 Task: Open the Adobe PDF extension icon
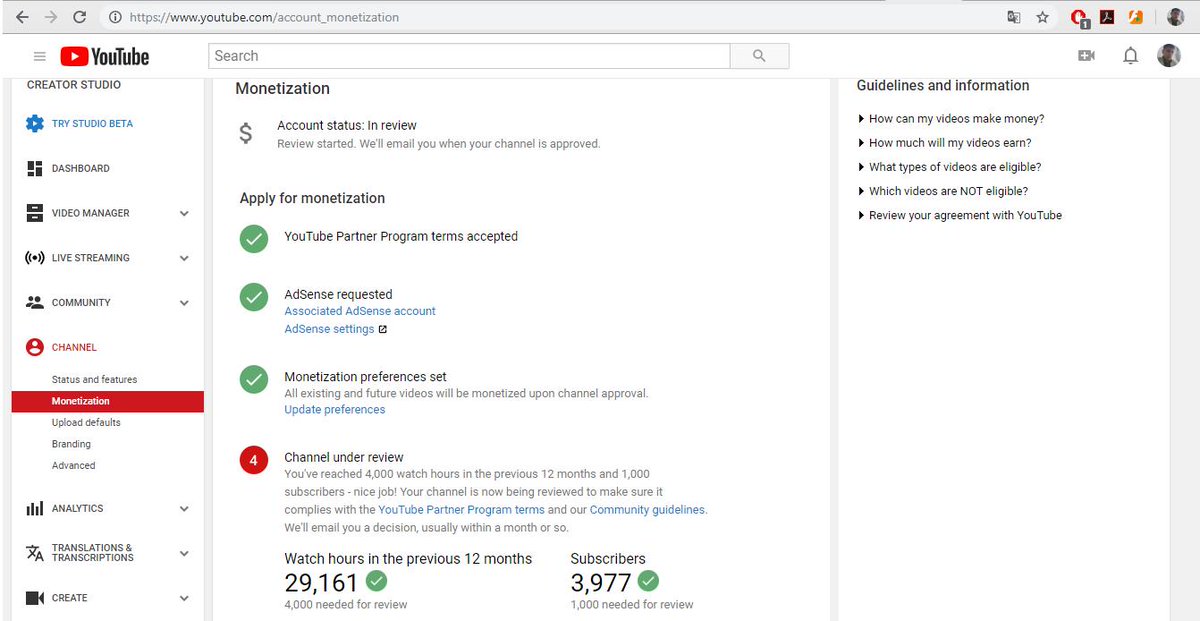pyautogui.click(x=1107, y=17)
